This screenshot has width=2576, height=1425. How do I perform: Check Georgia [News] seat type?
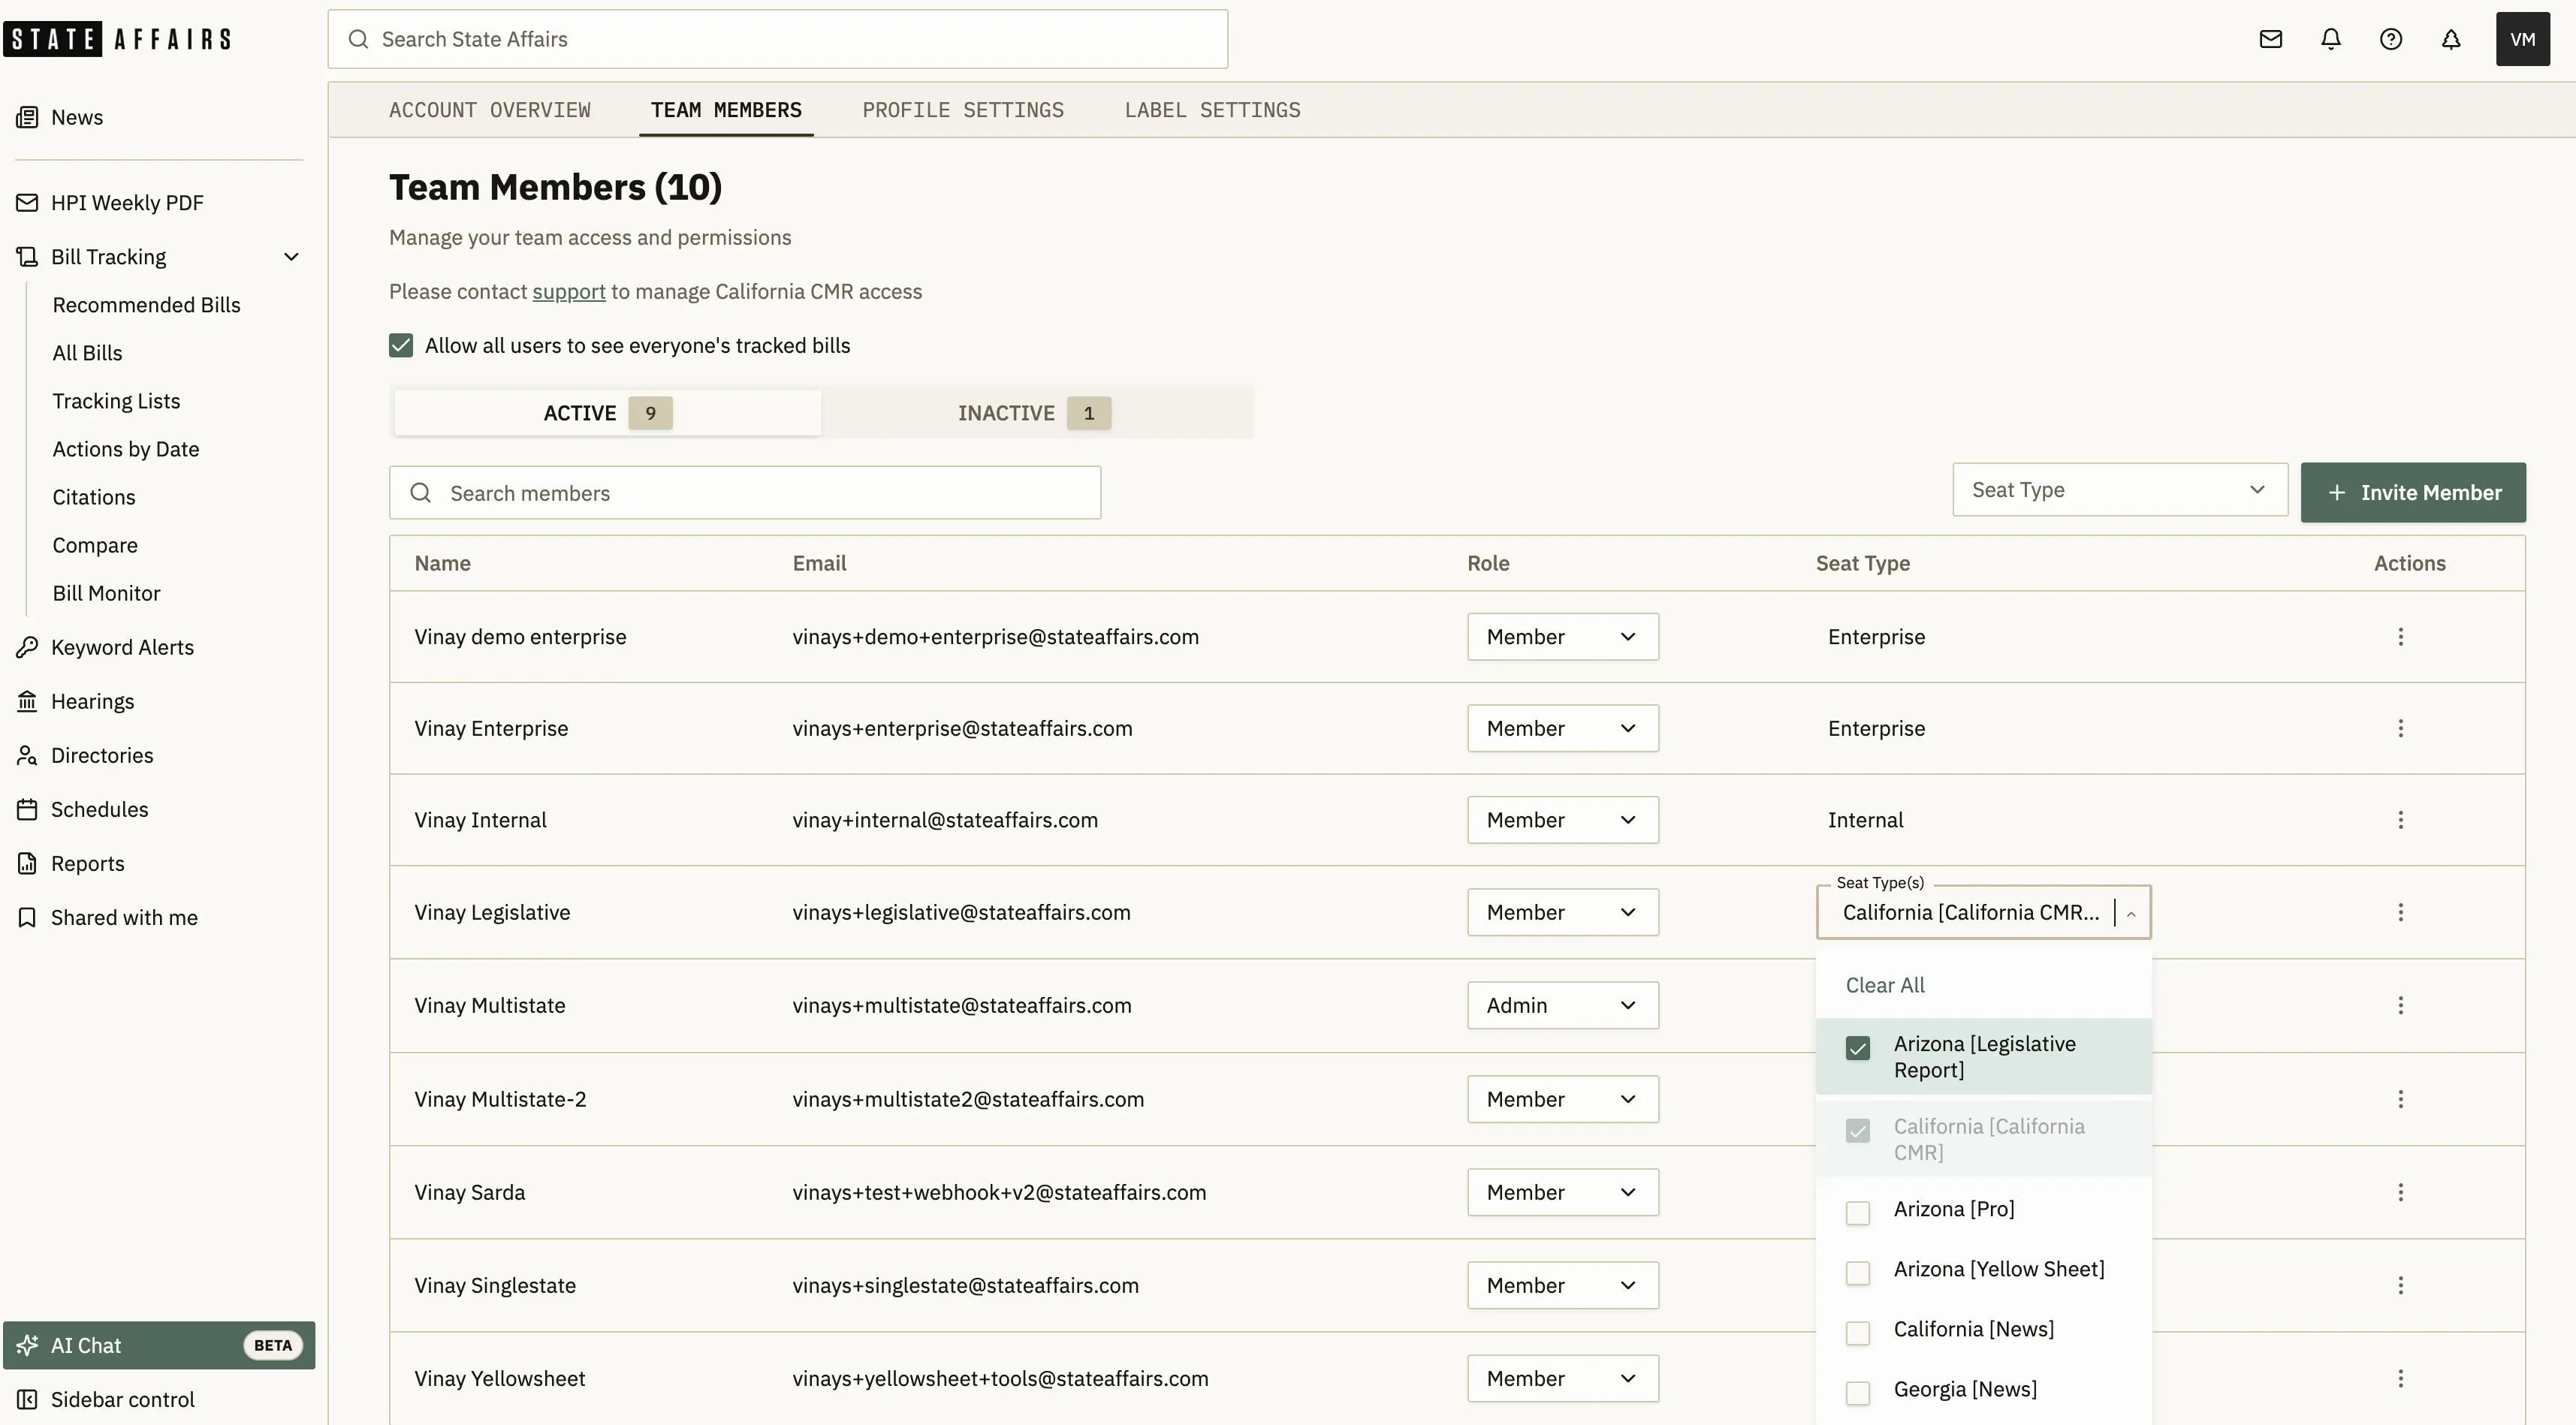pos(1857,1393)
